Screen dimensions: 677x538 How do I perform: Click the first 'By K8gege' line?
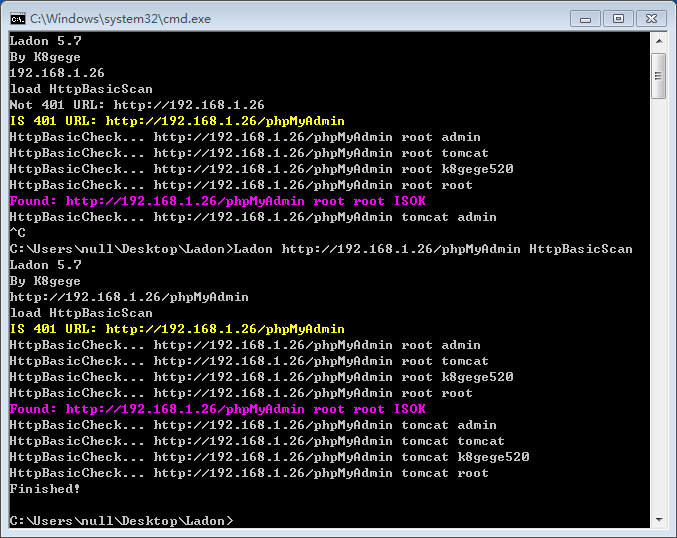45,57
